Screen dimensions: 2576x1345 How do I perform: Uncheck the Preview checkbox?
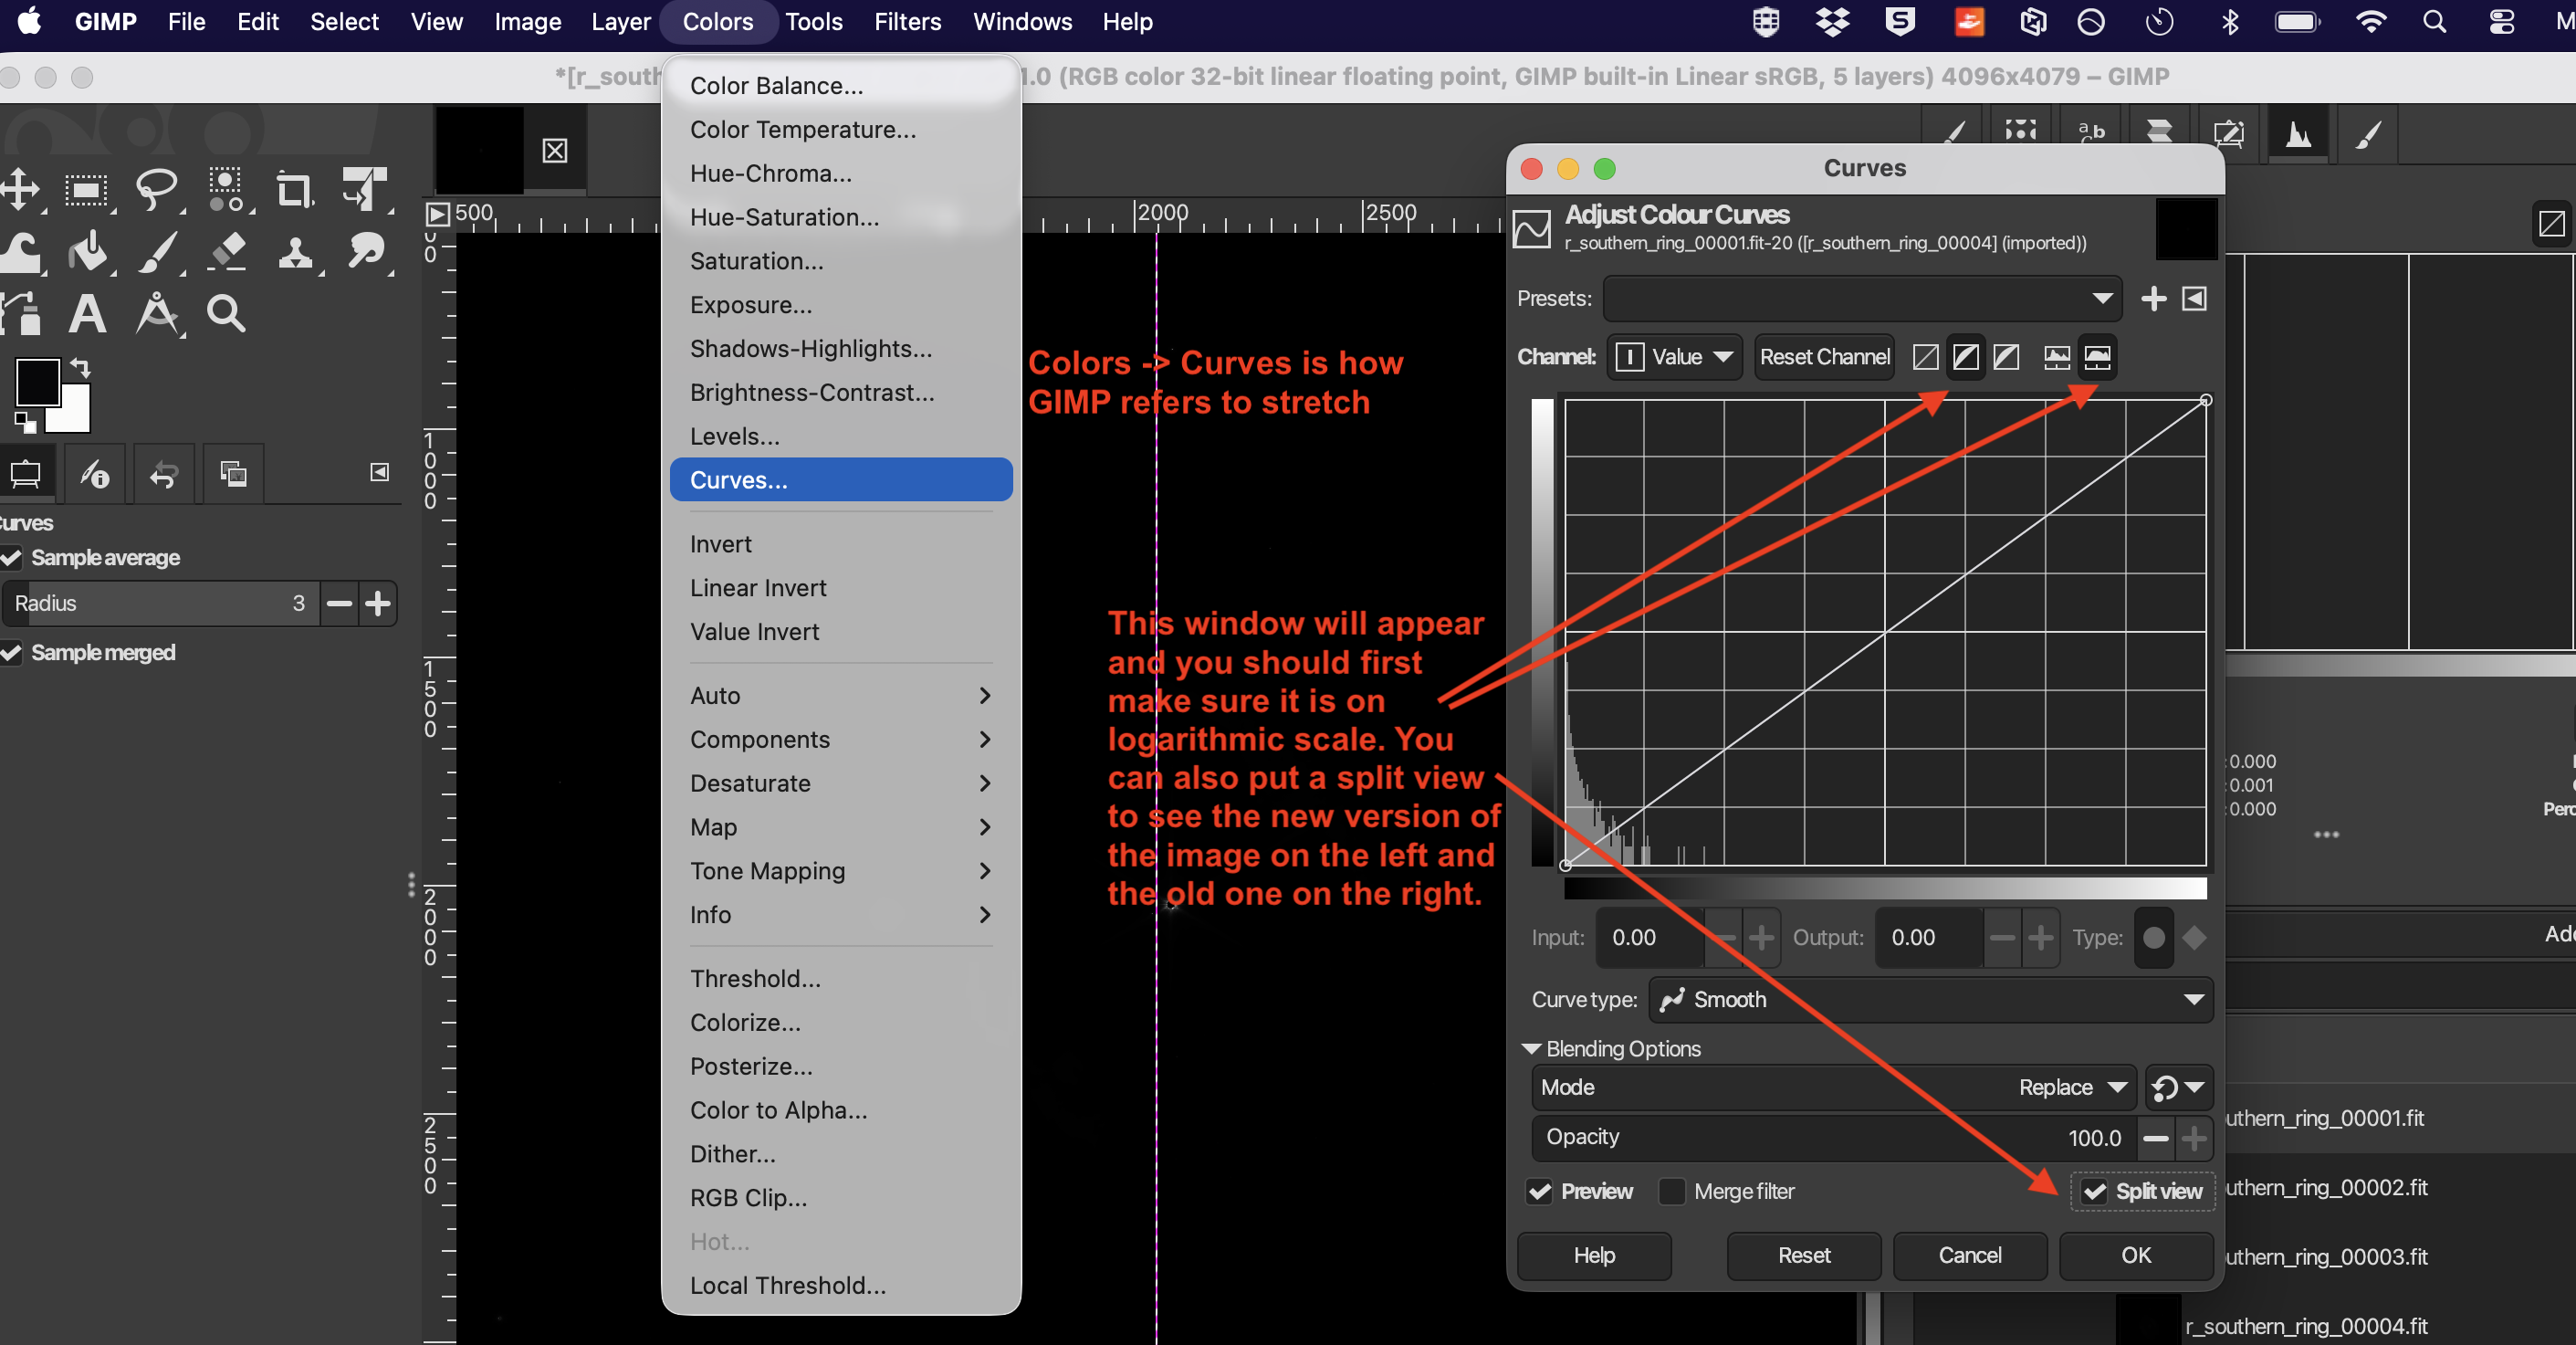pyautogui.click(x=1540, y=1191)
